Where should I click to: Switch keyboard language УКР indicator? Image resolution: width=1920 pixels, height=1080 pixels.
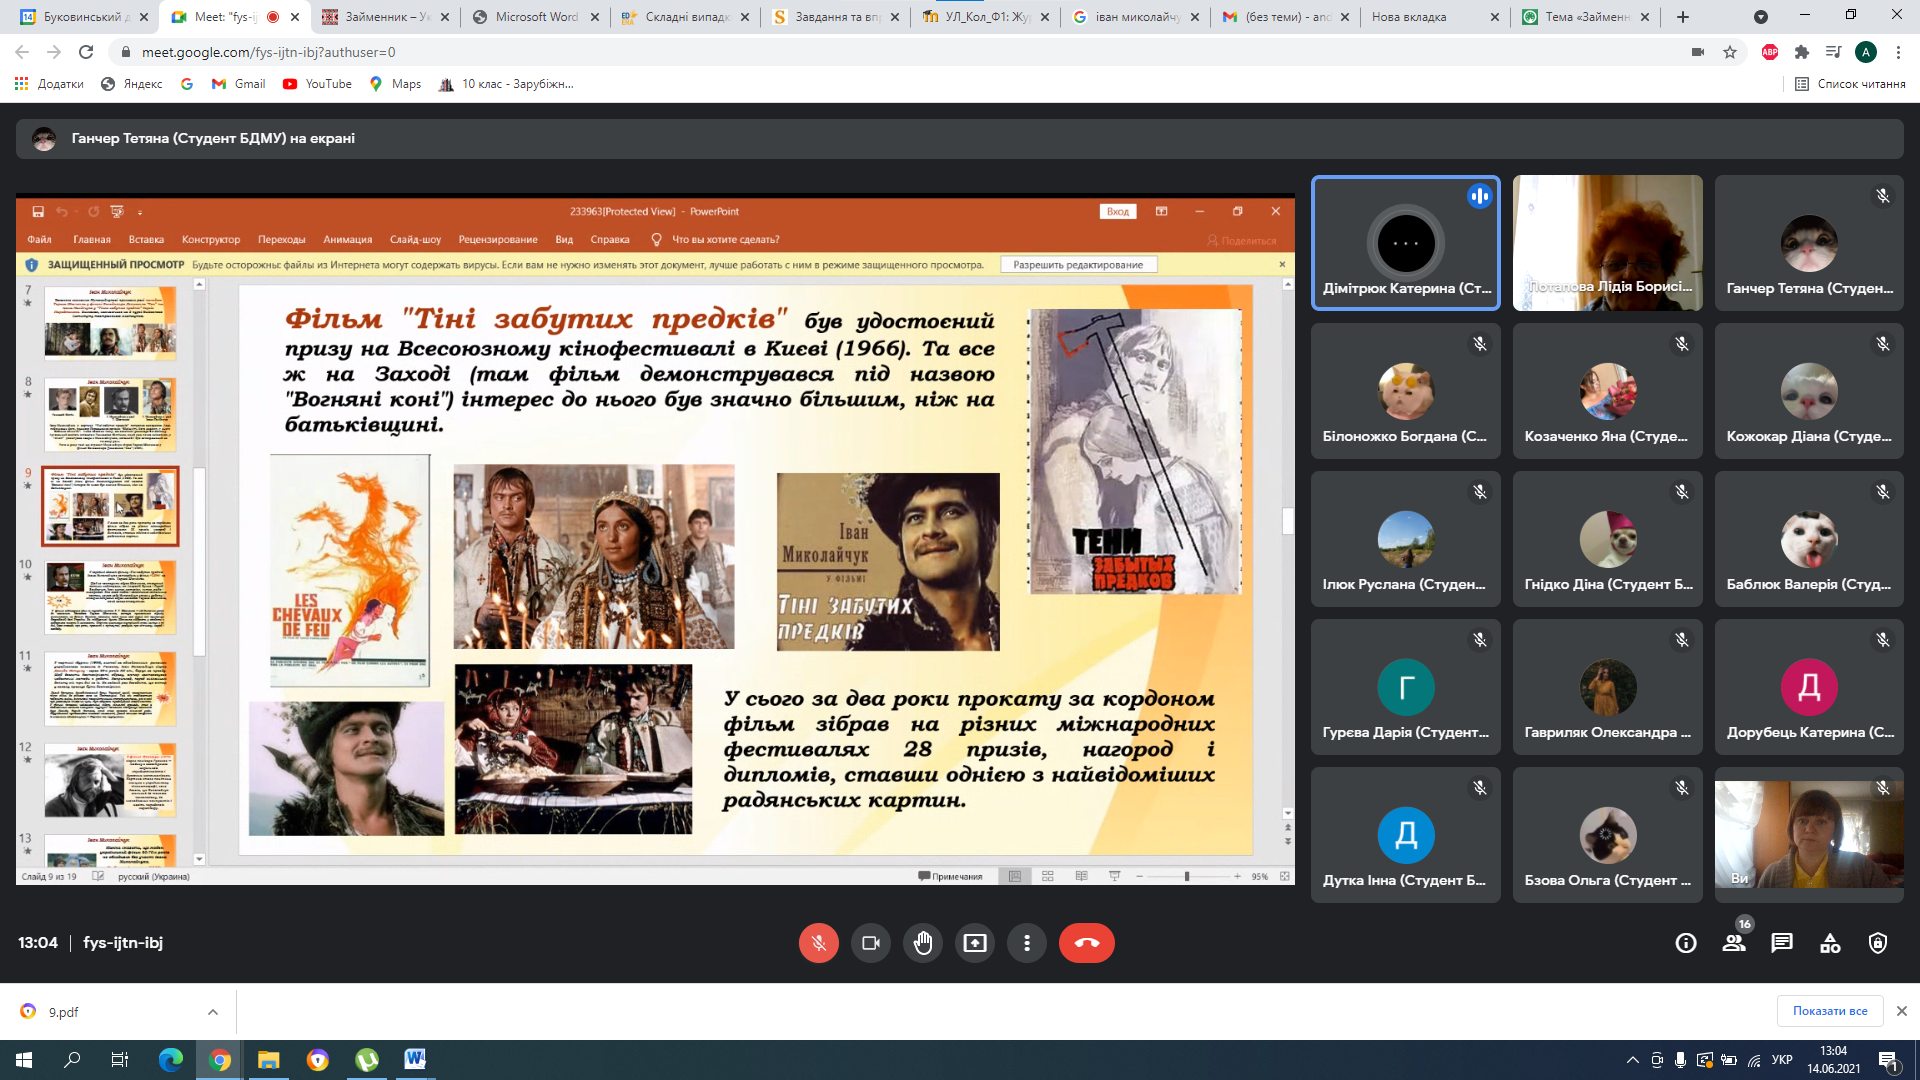pos(1782,1060)
